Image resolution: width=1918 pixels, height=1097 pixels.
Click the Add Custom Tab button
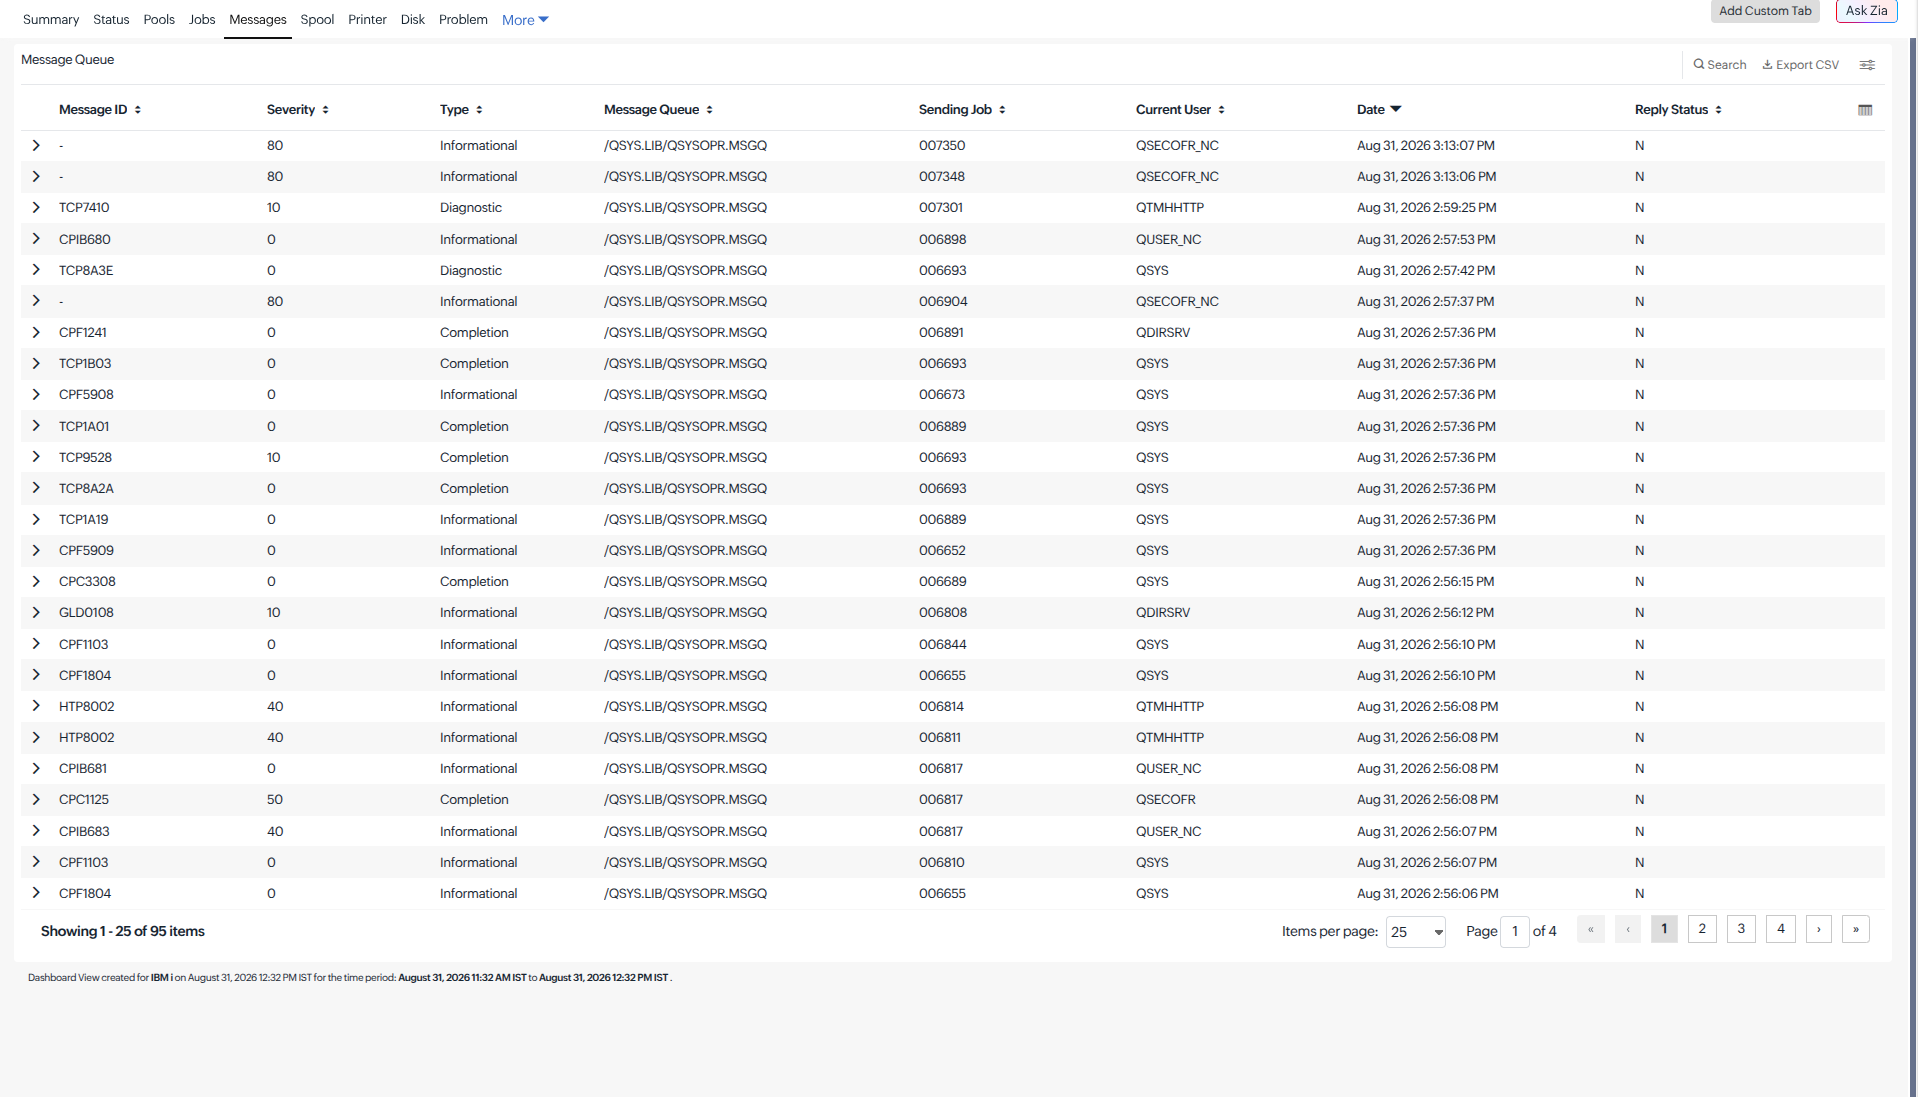point(1765,11)
